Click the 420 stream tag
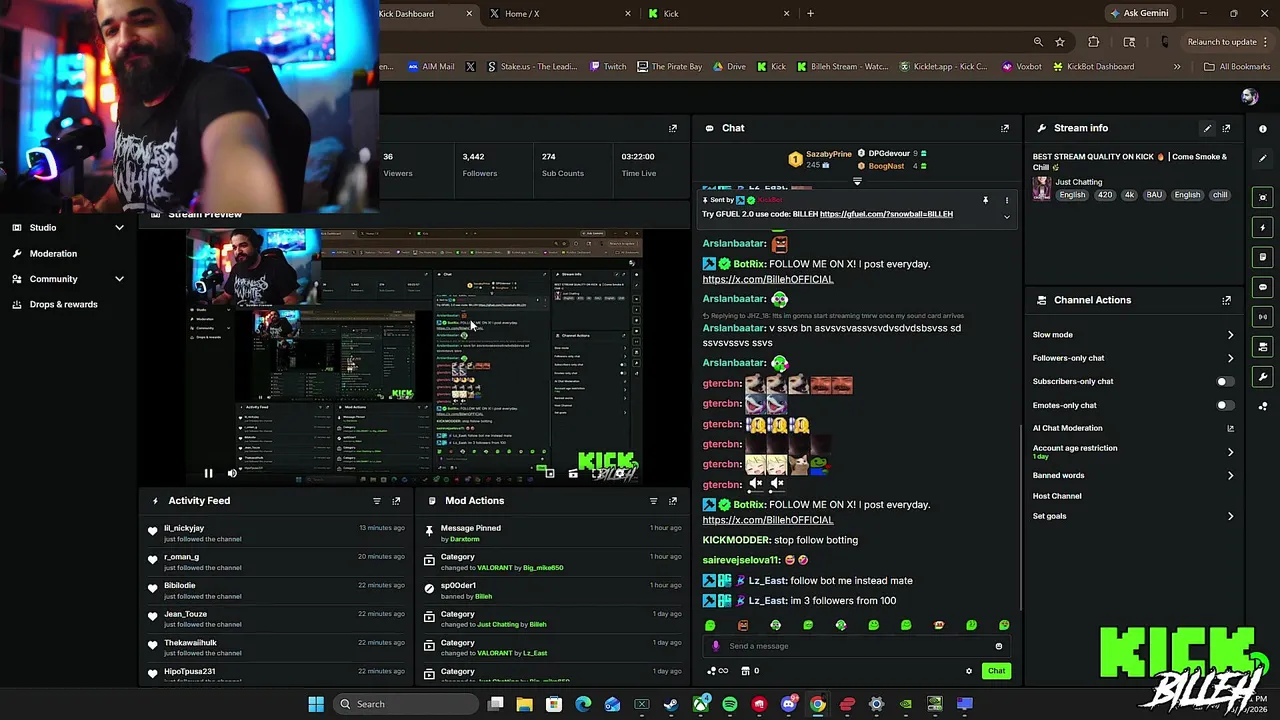The image size is (1280, 720). (1104, 195)
